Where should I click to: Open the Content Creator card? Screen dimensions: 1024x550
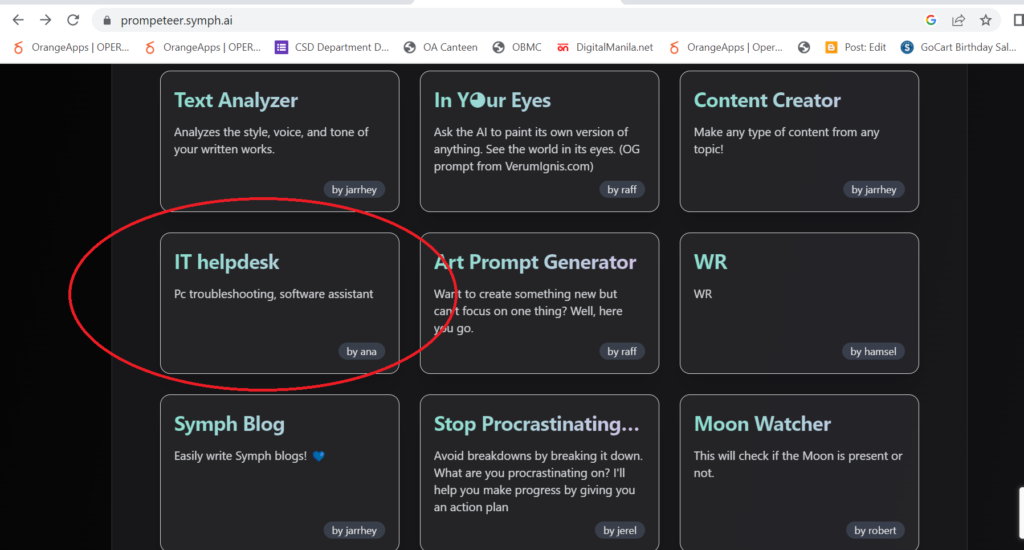(x=799, y=141)
